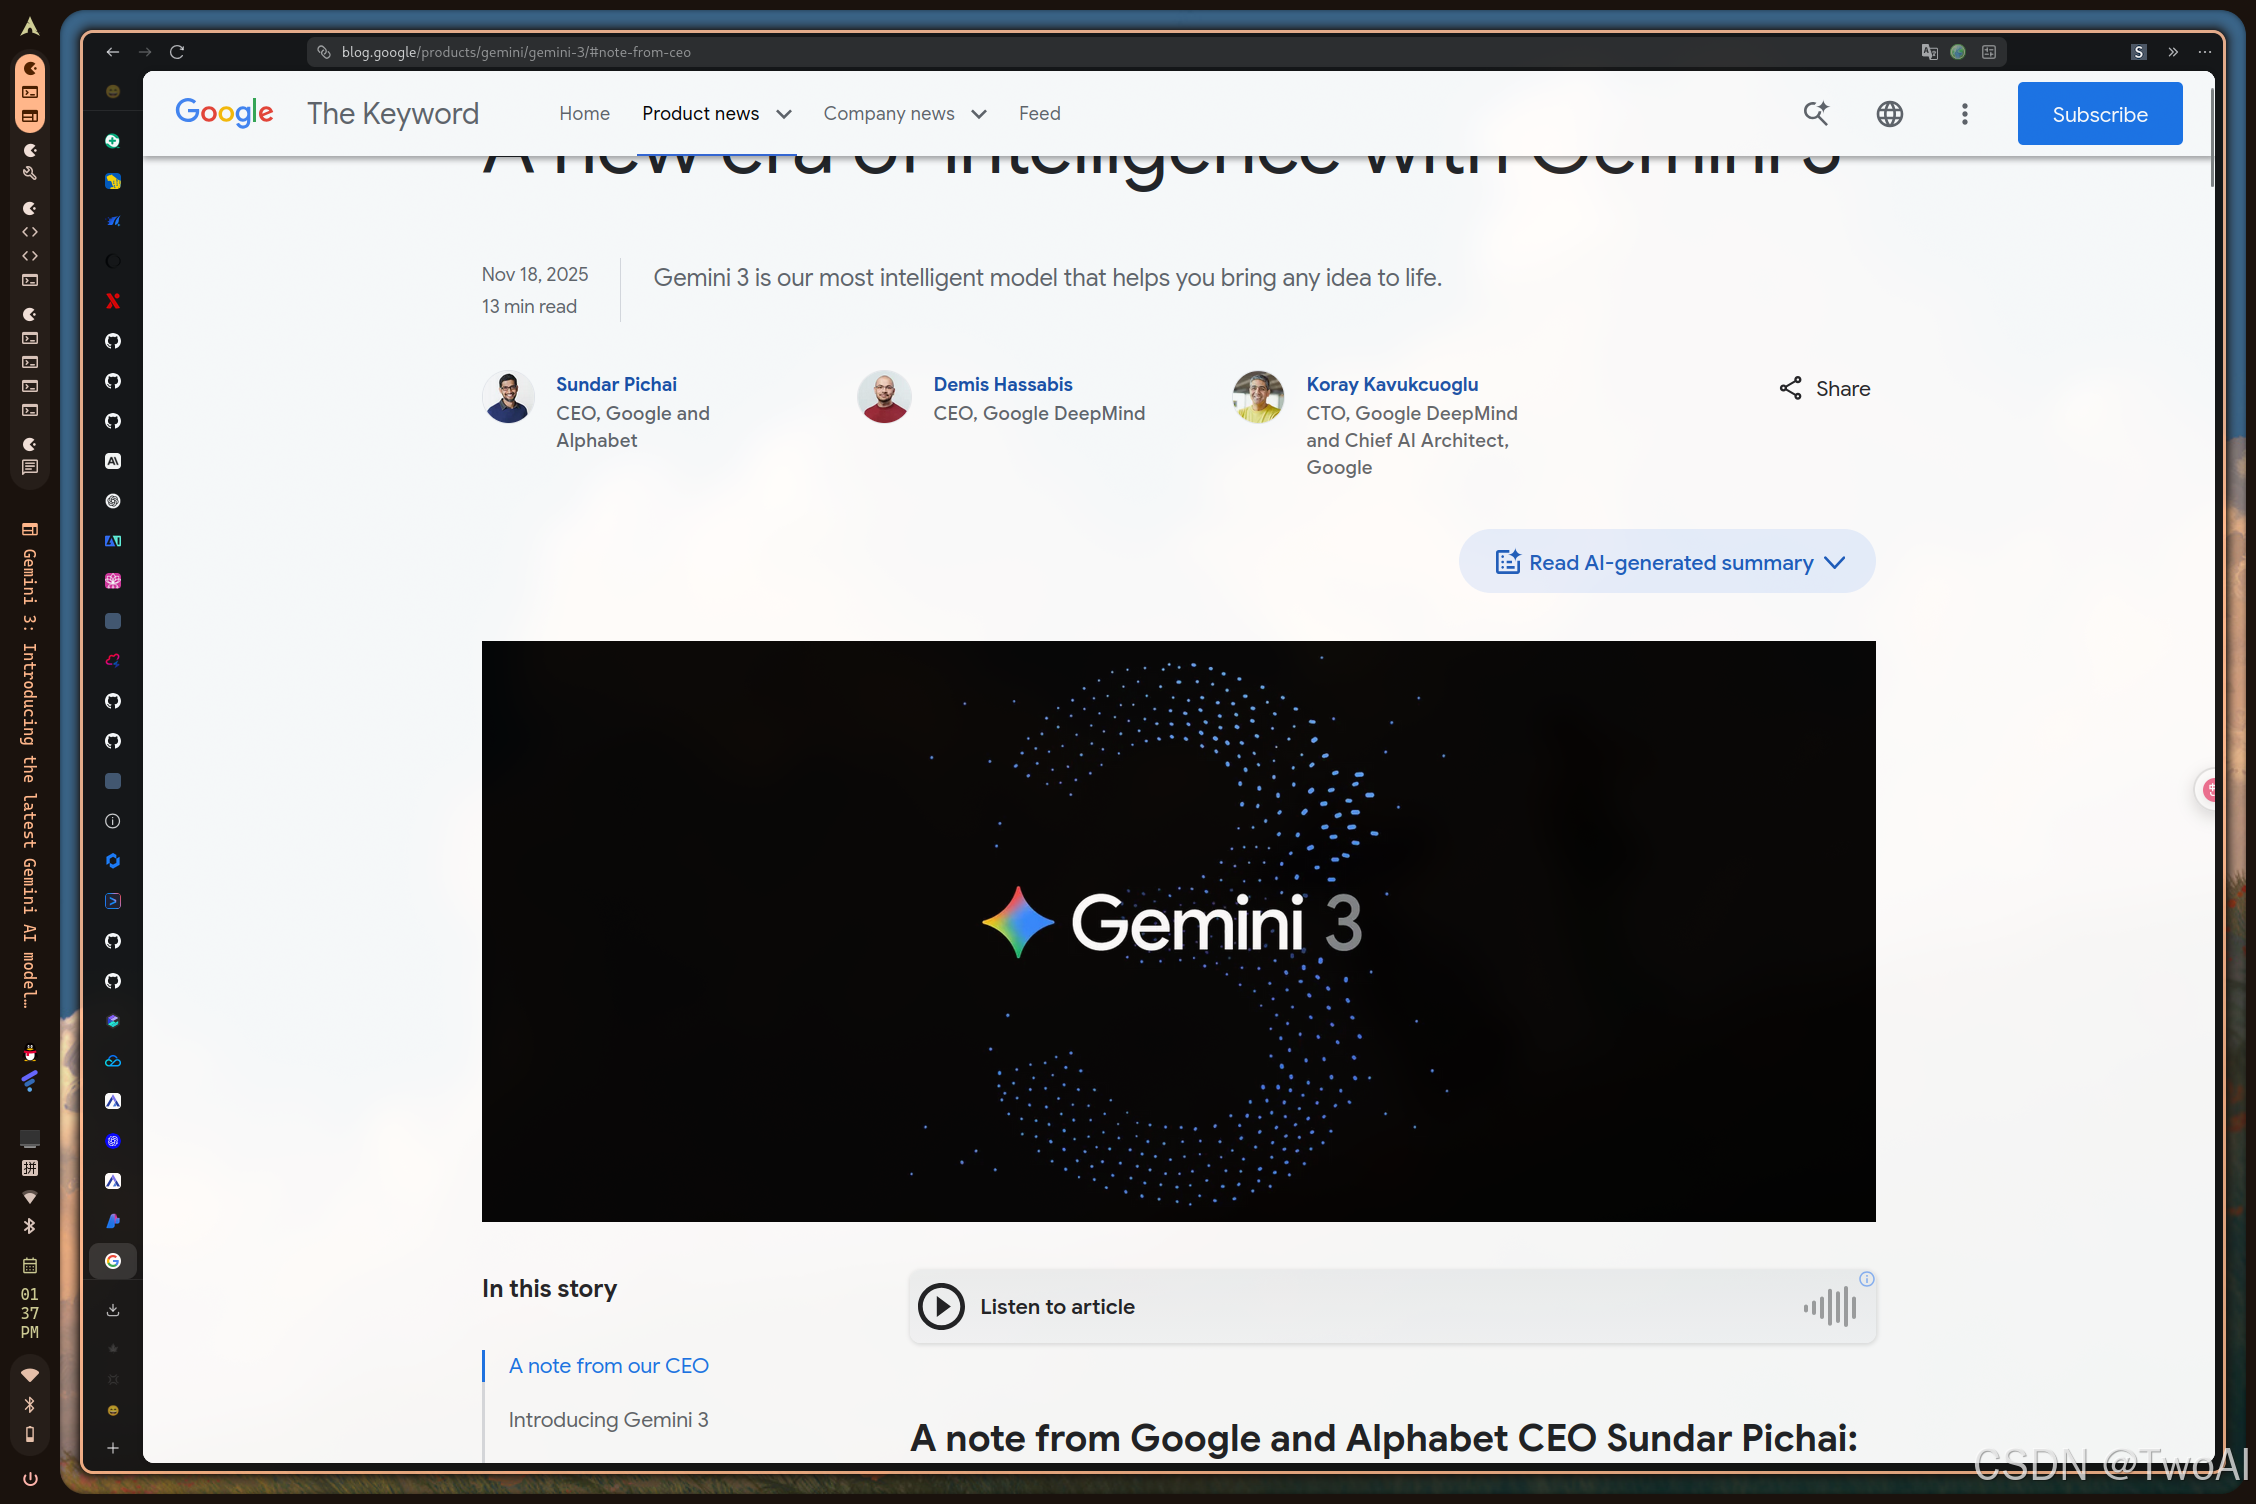Open the Feed menu item

[x=1039, y=114]
